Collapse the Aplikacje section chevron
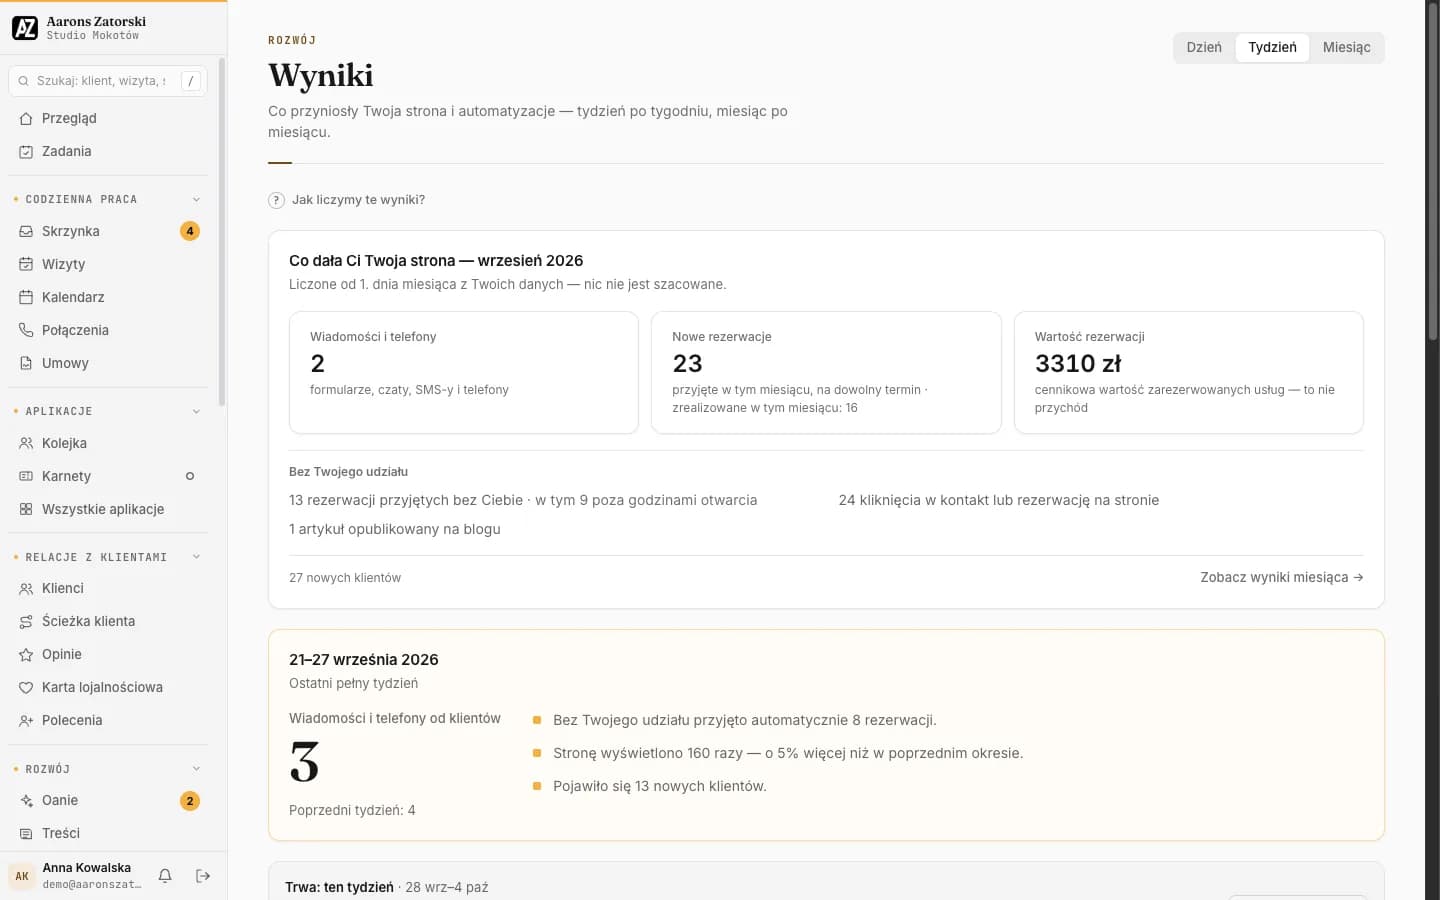 click(196, 411)
